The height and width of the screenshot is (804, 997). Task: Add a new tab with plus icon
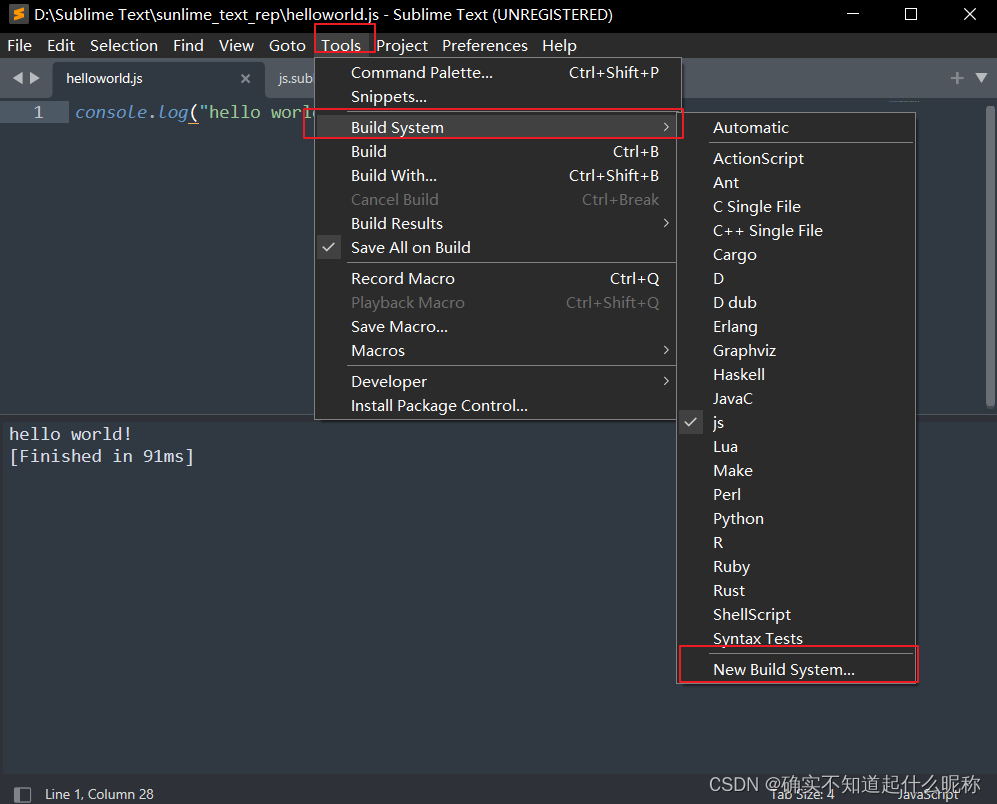point(957,78)
